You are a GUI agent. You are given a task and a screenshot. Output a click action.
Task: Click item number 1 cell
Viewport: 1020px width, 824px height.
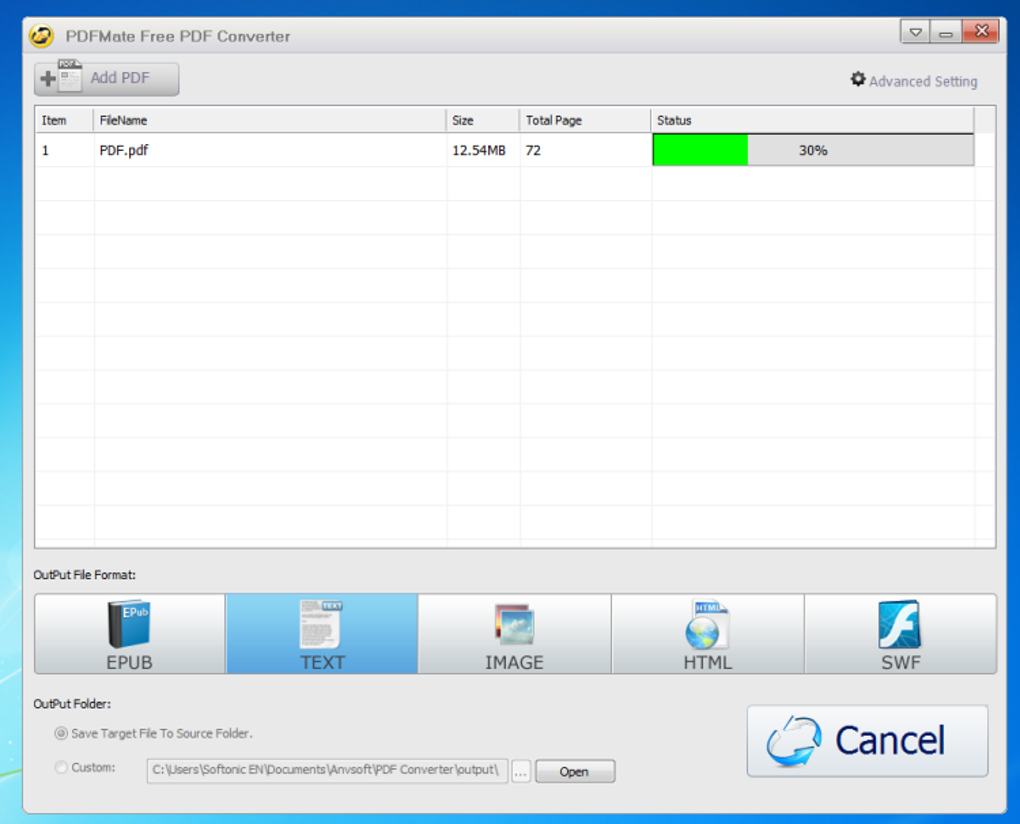pos(64,150)
